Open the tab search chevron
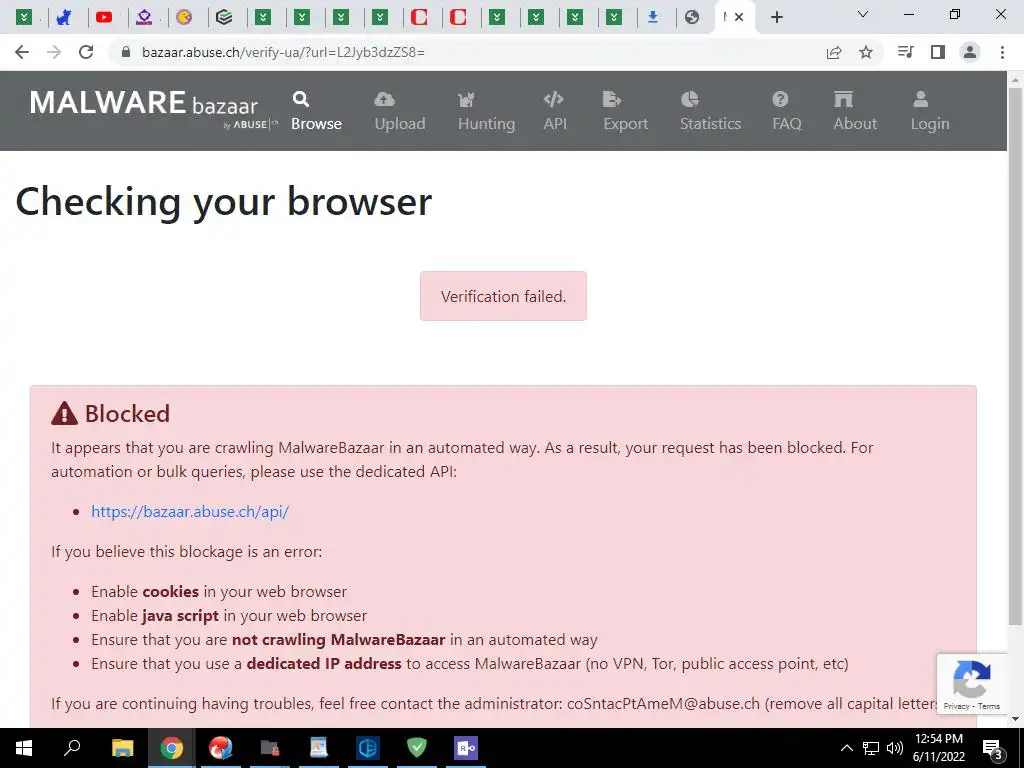This screenshot has height=768, width=1024. tap(863, 14)
